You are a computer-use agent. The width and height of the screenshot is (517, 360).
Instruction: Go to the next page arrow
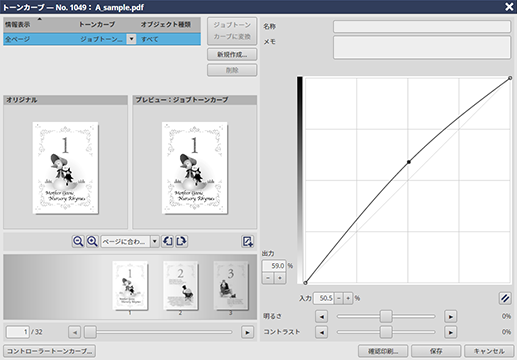[247, 332]
